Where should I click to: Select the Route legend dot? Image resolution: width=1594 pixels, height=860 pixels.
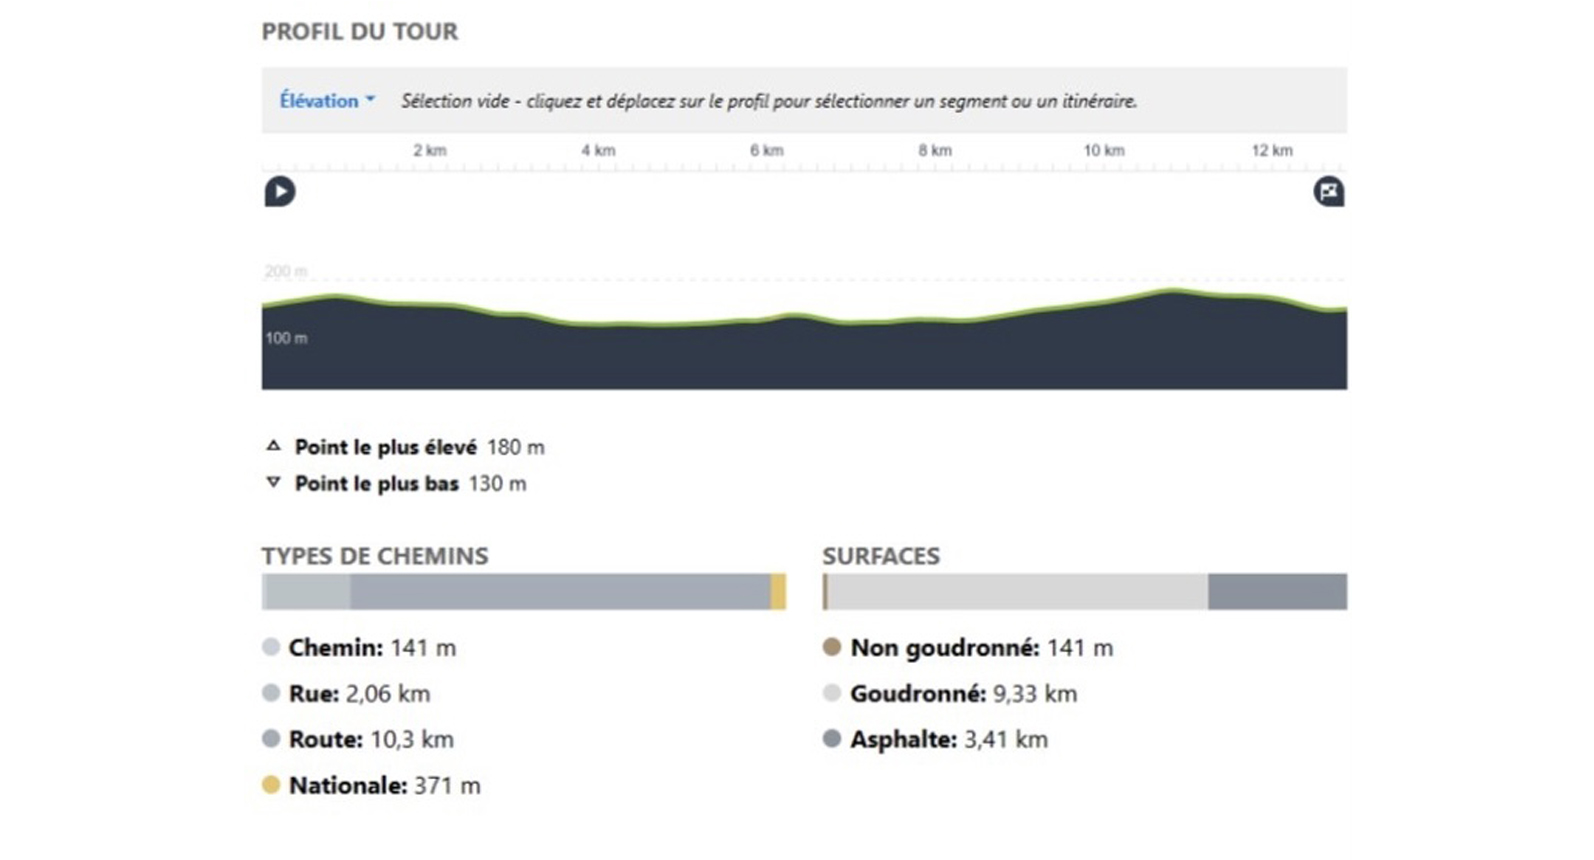pos(271,739)
